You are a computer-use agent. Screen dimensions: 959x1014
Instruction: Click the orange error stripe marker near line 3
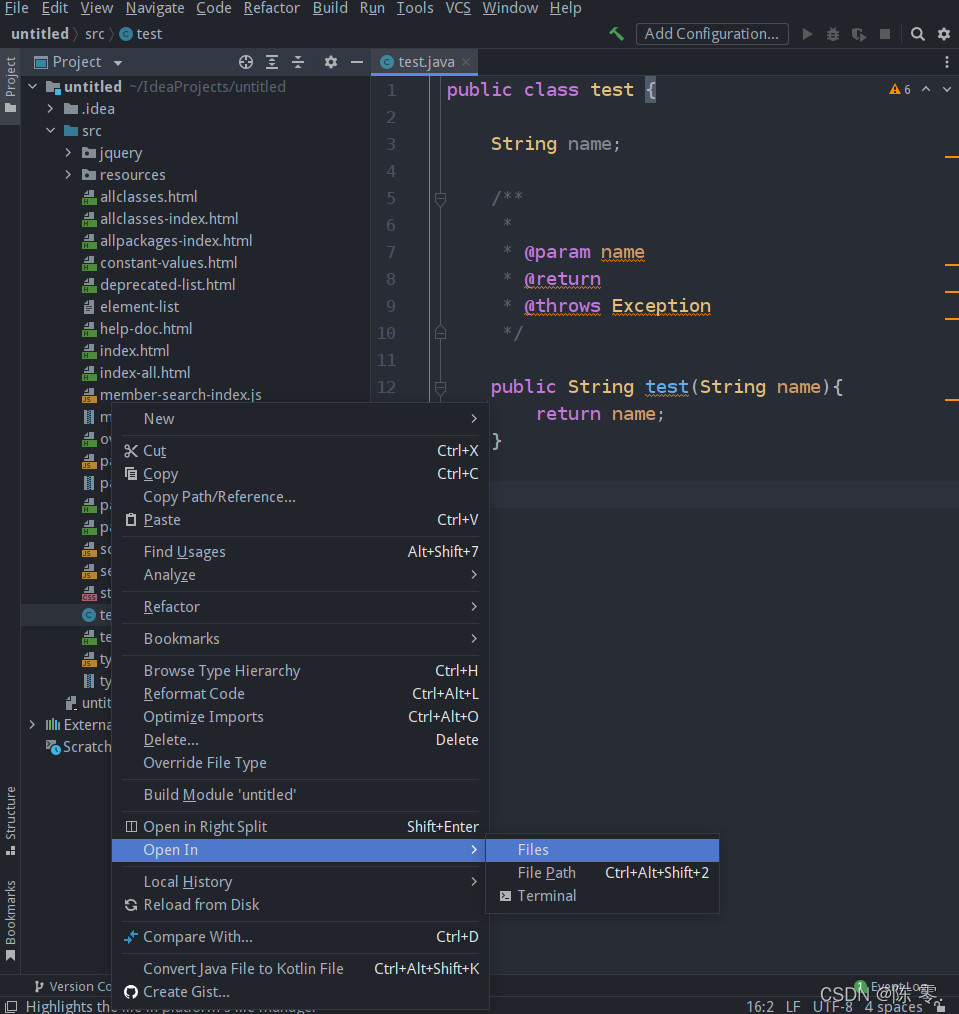tap(951, 157)
